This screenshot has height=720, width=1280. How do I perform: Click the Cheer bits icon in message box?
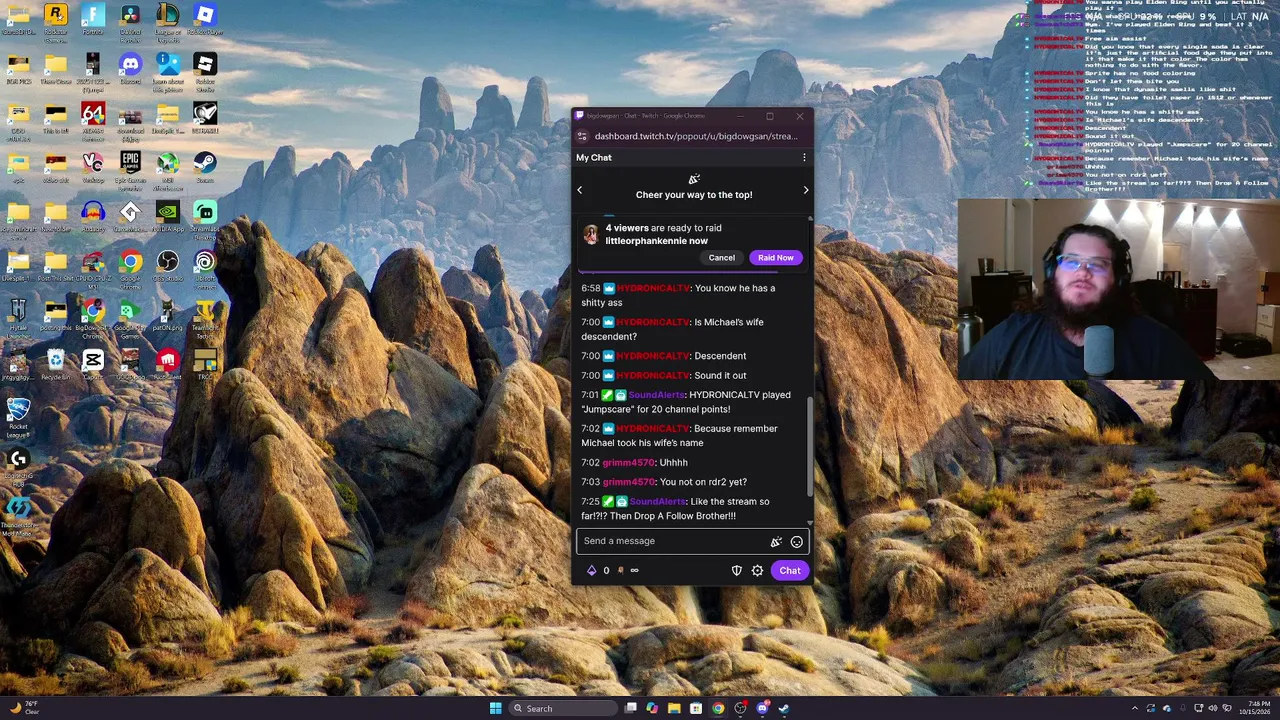point(776,542)
